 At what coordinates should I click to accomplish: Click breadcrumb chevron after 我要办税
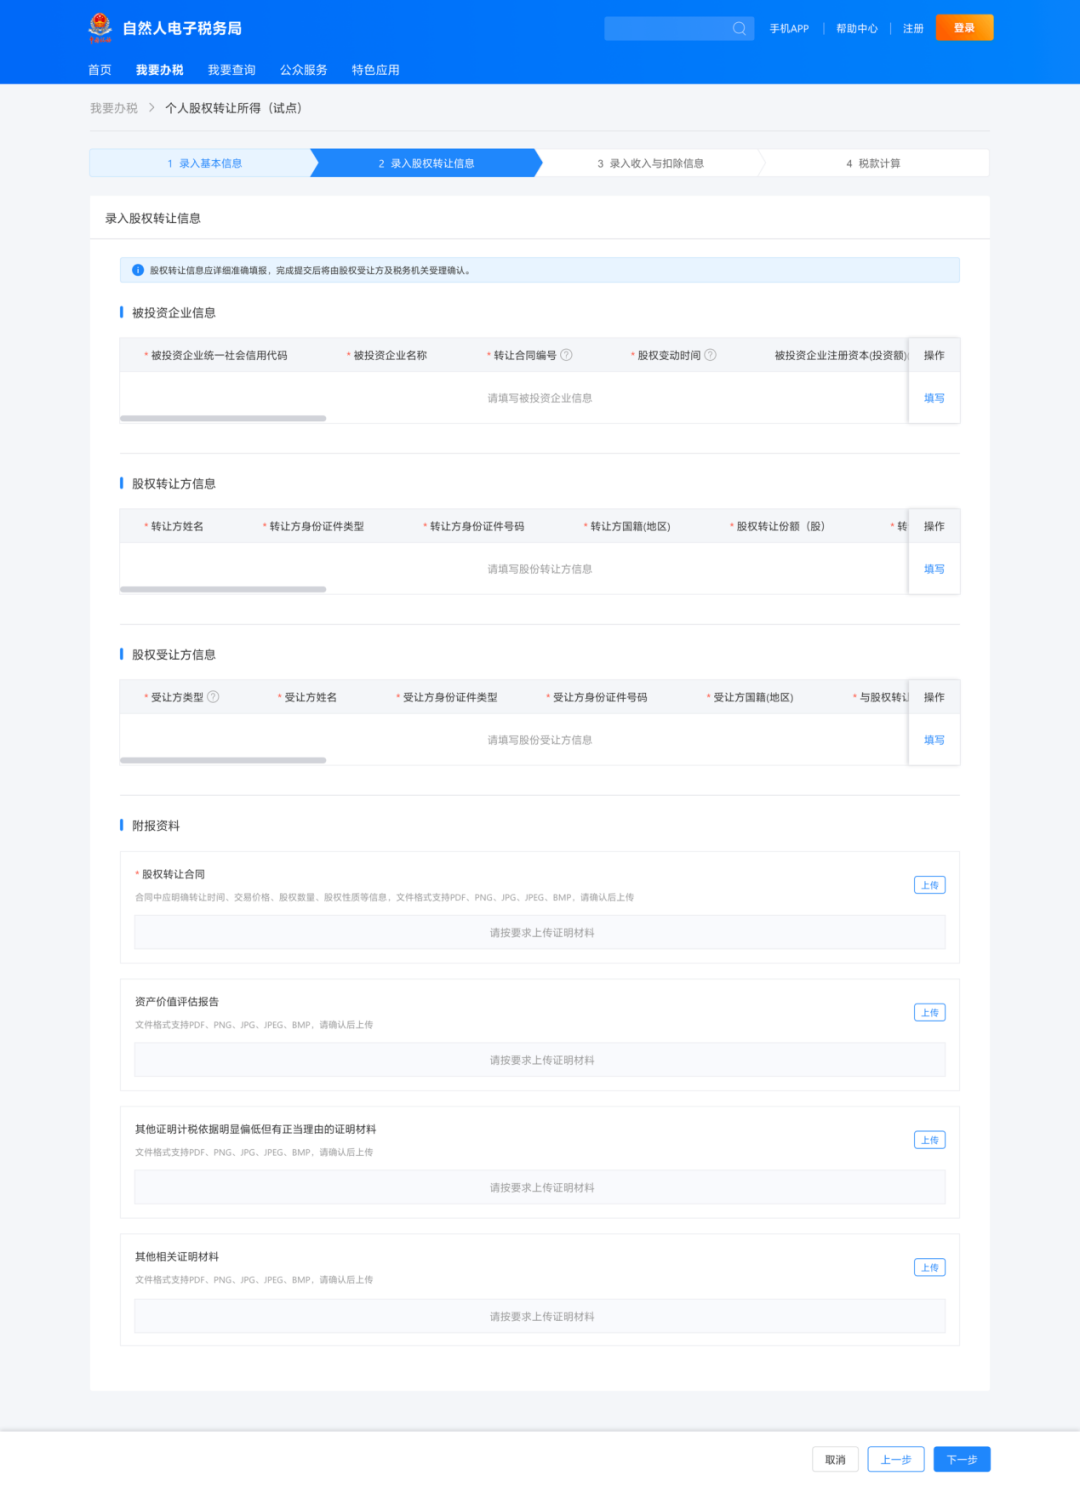click(152, 108)
